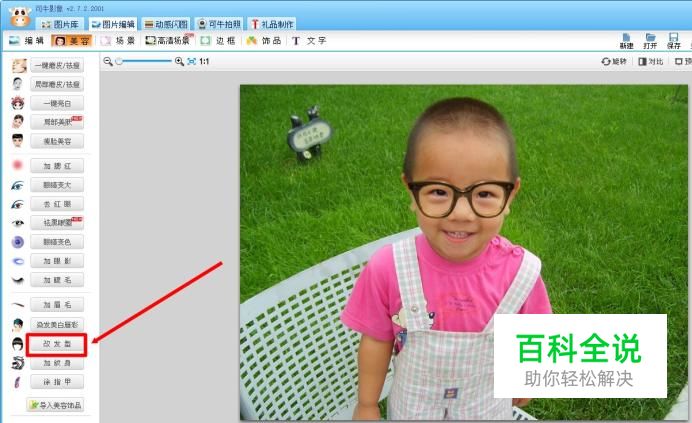Click the 加眉毛 button

tap(57, 305)
